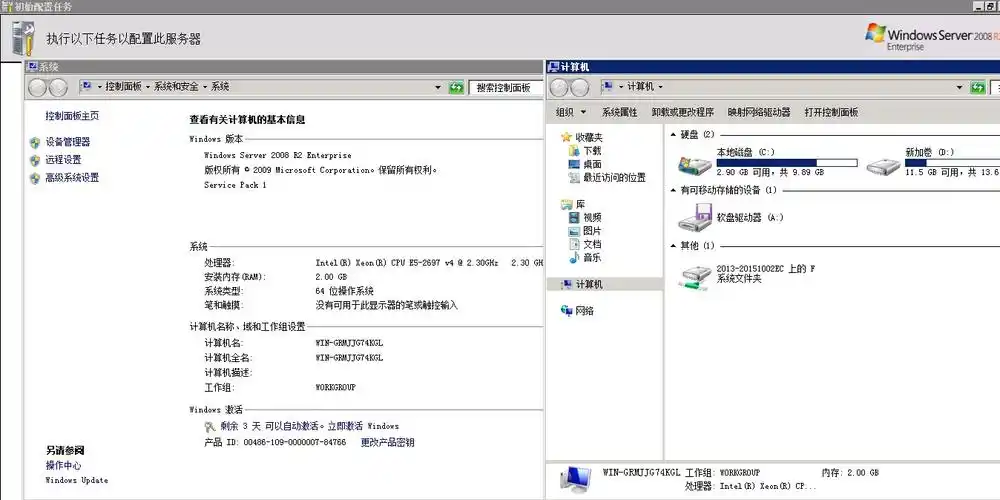Select the 2013-20151002EC 上的 F network folder icon
Viewport: 1000px width, 500px height.
click(x=695, y=277)
